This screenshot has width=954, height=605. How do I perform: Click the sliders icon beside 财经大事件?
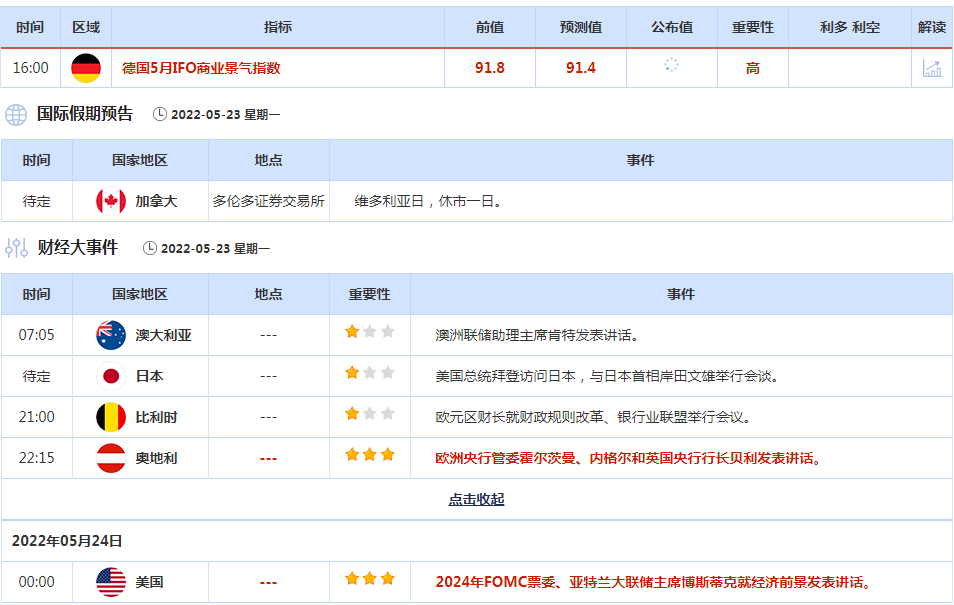click(16, 248)
